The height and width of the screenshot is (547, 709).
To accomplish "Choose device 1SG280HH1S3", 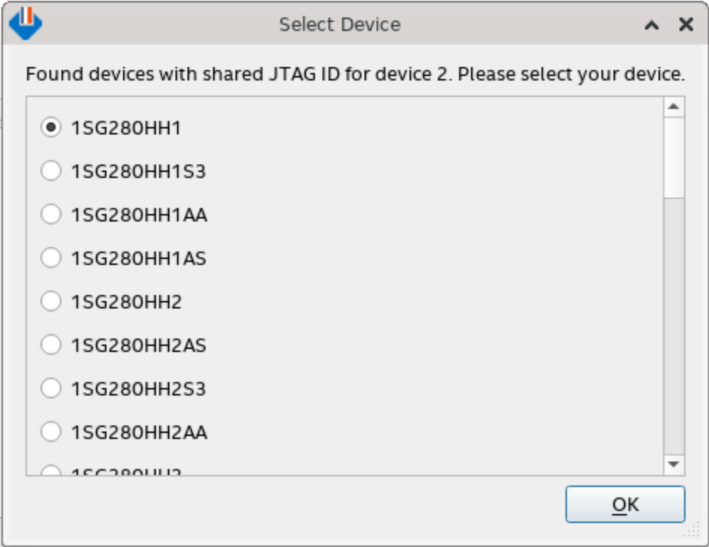I will pos(50,171).
